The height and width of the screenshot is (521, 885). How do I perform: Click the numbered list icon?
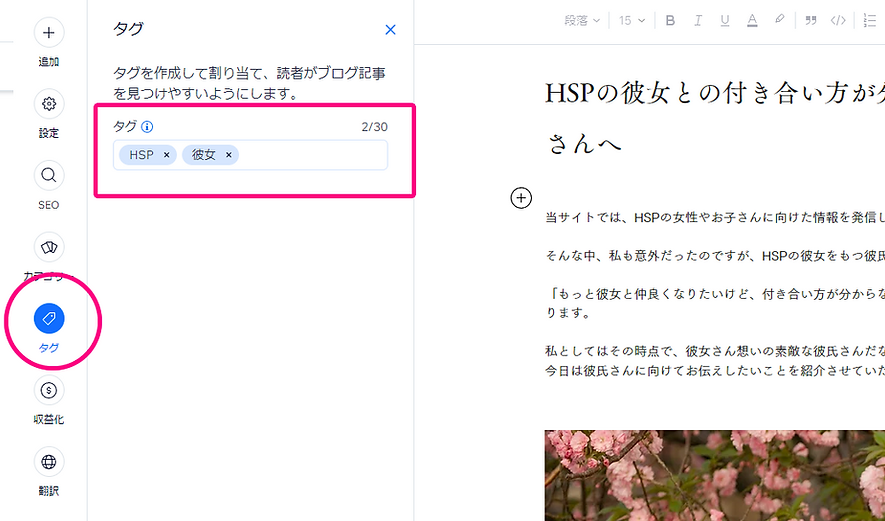tap(870, 21)
